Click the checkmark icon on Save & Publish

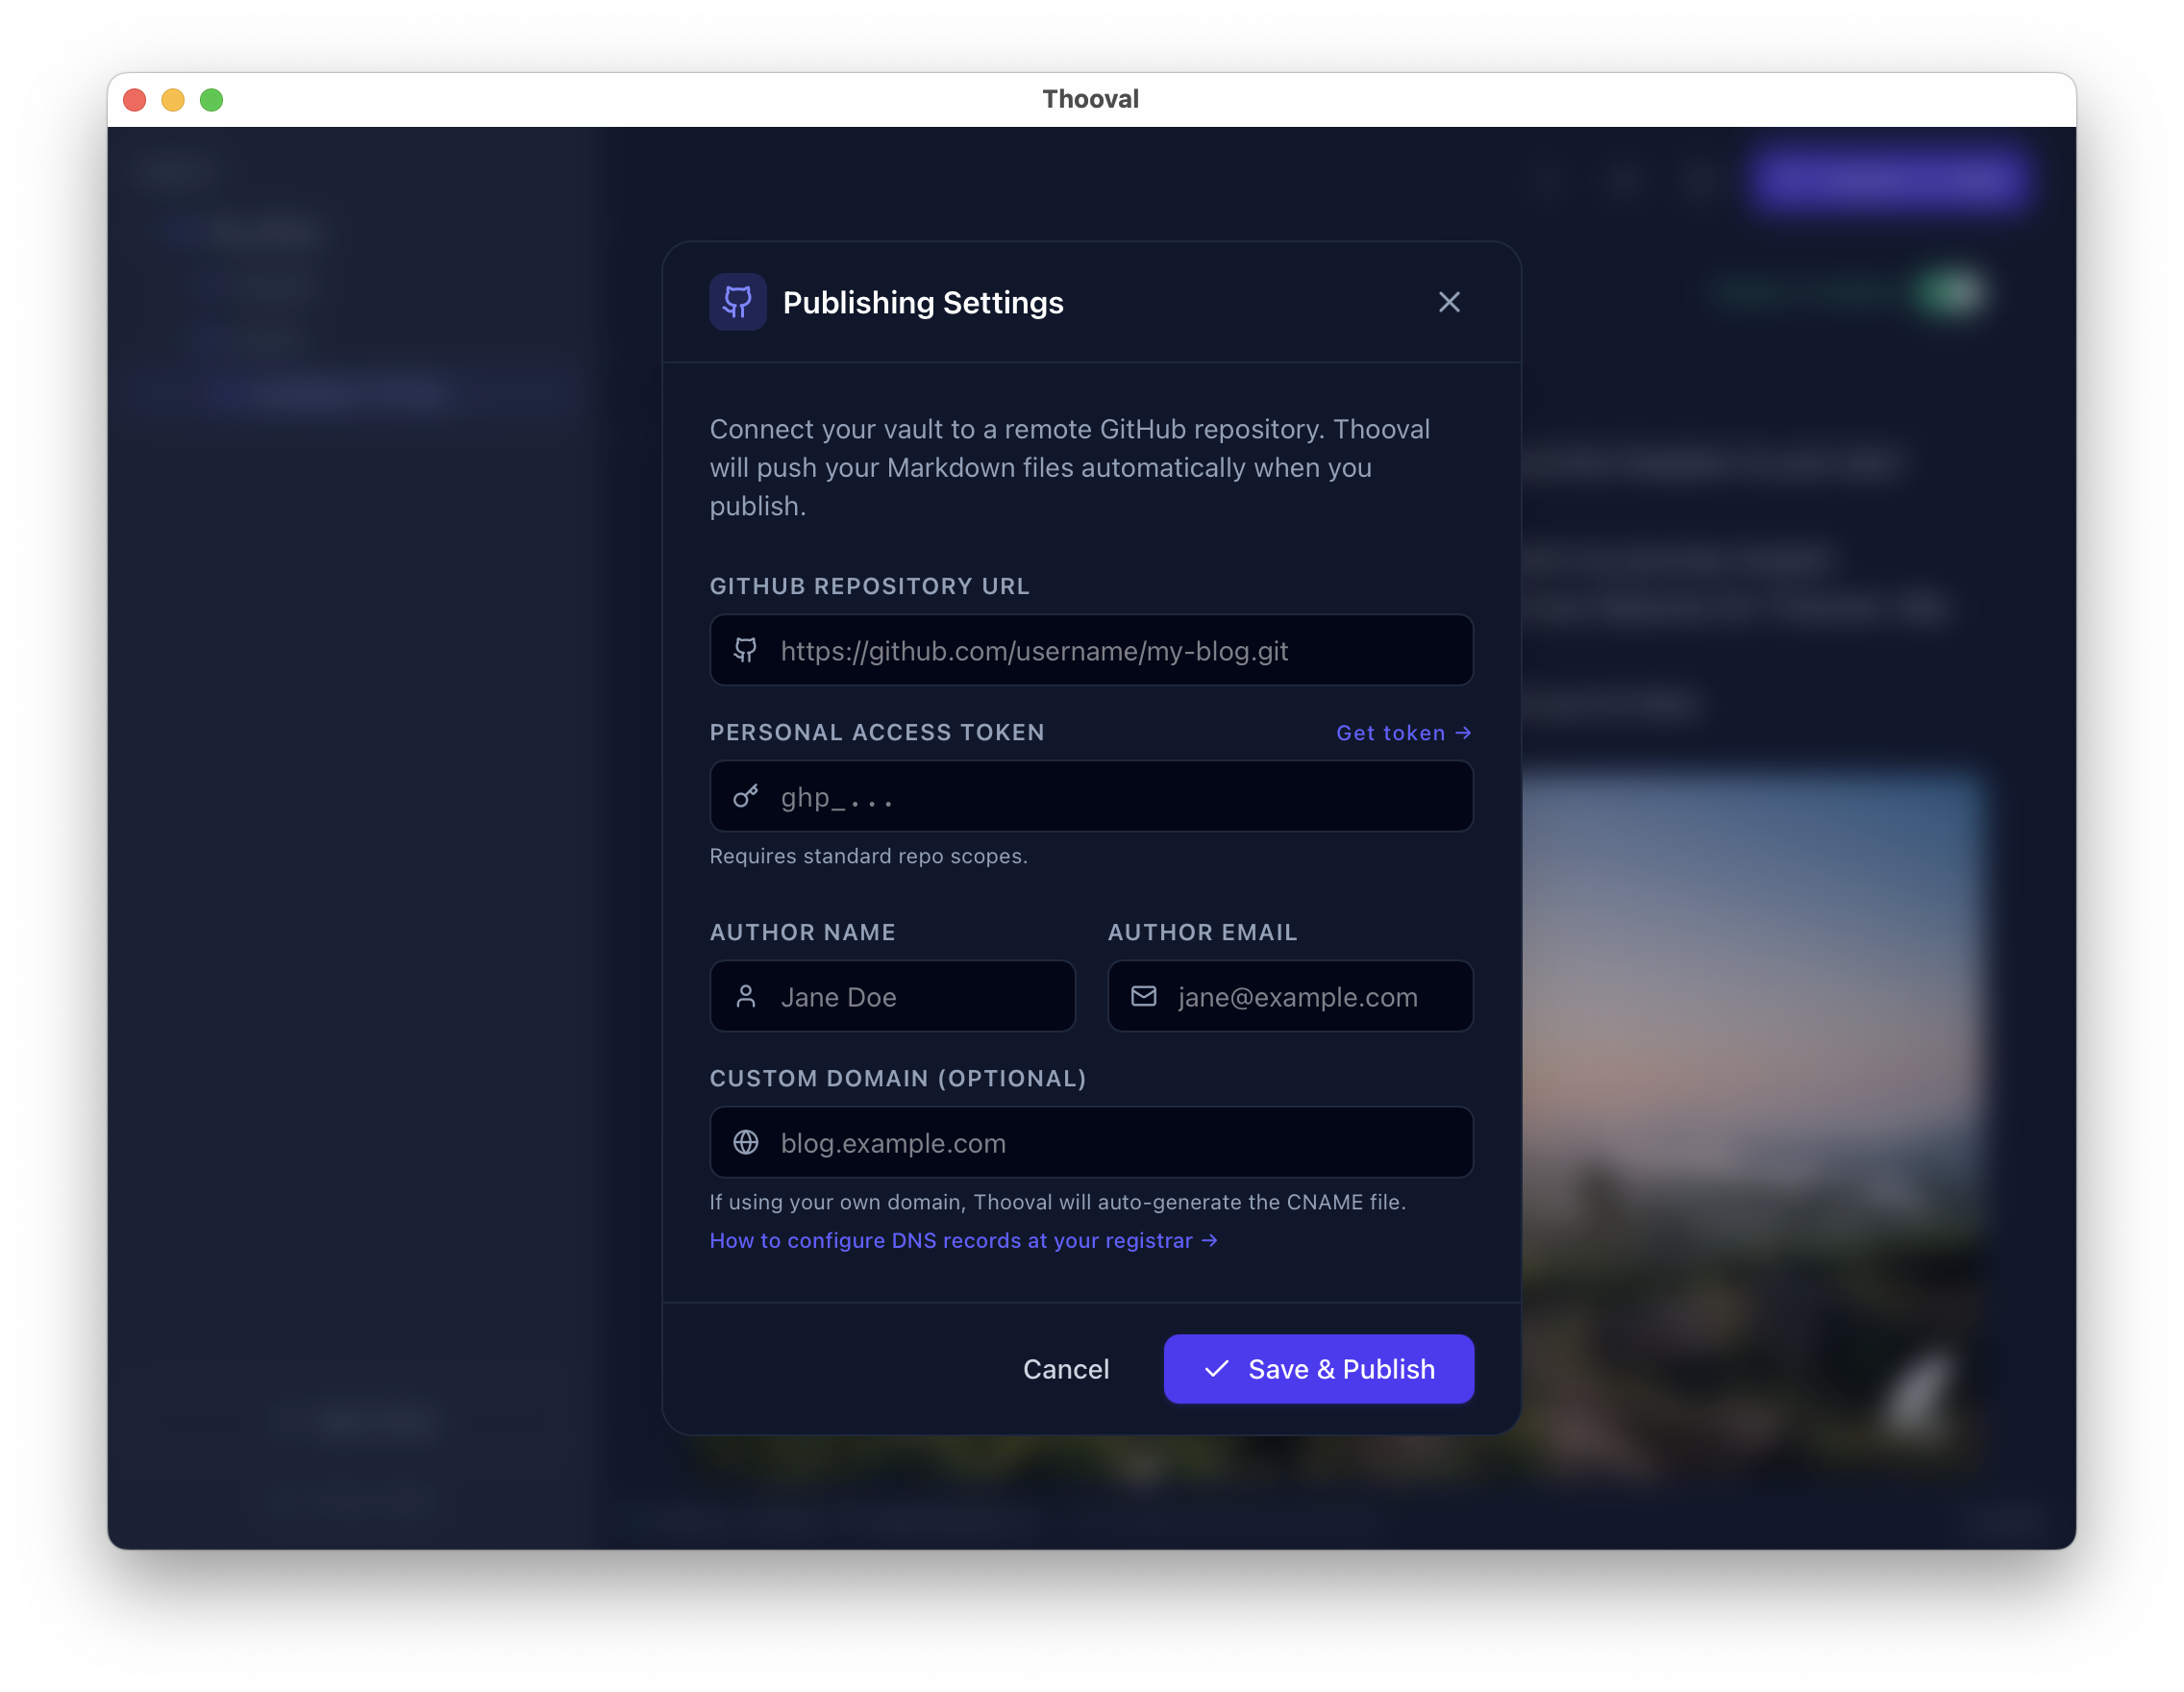[x=1216, y=1369]
